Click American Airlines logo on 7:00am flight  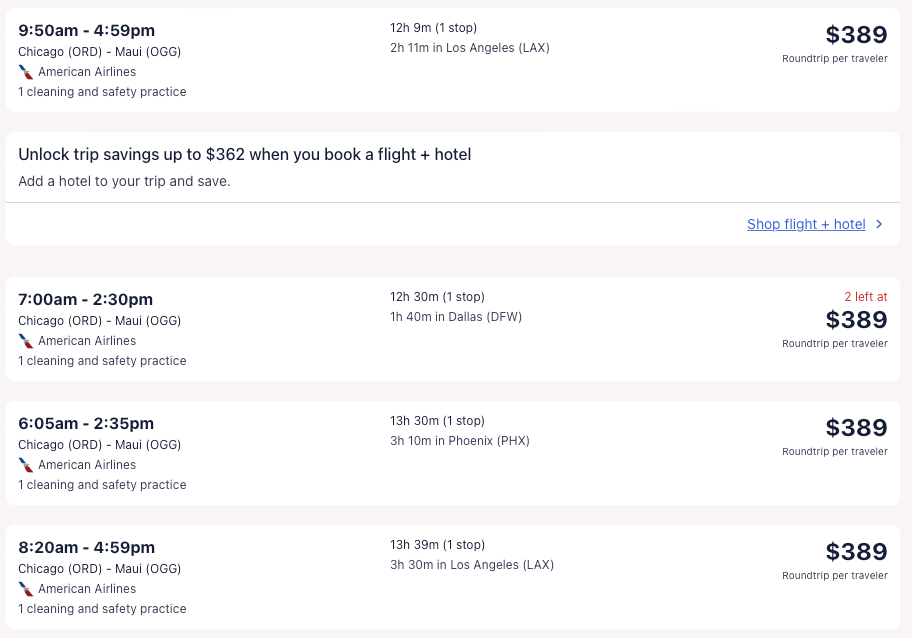(26, 341)
